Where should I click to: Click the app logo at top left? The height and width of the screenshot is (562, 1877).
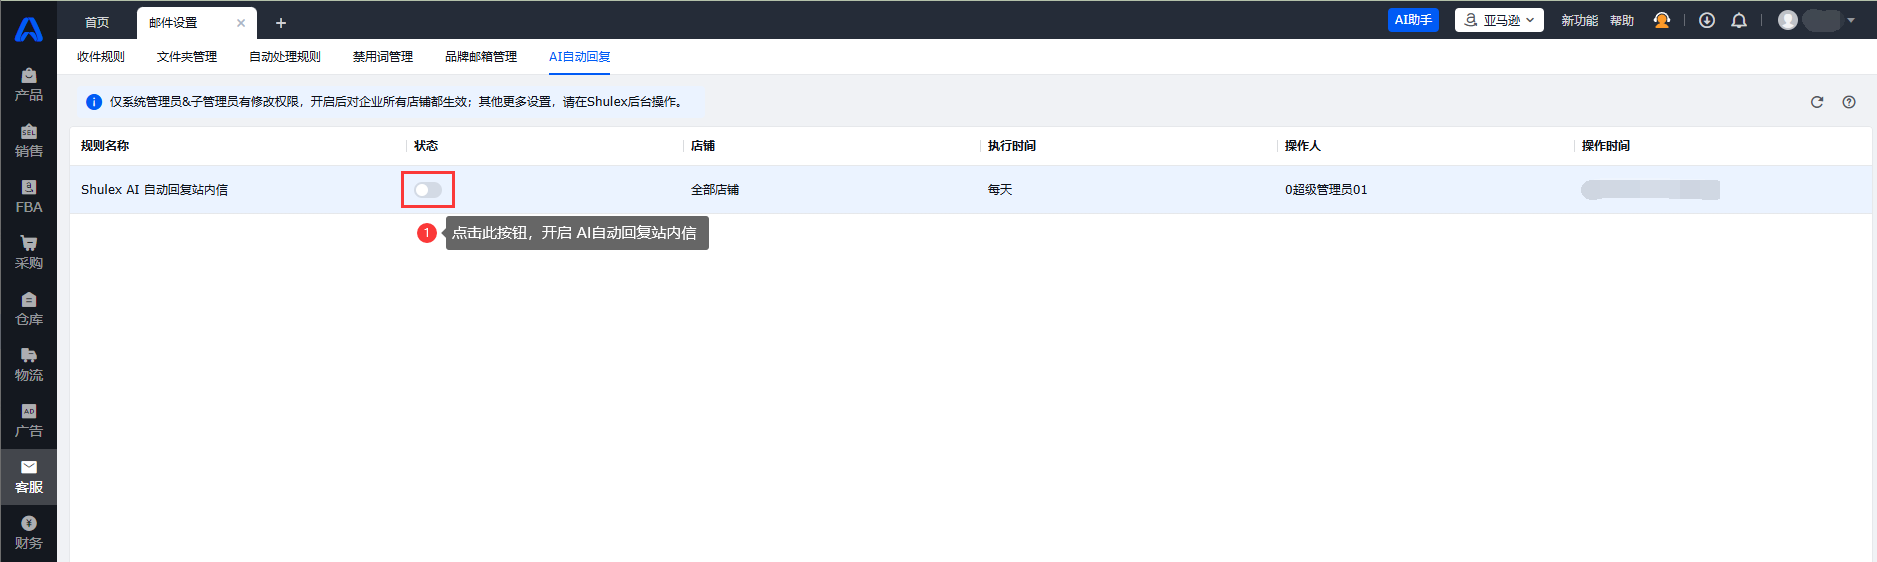click(x=28, y=29)
